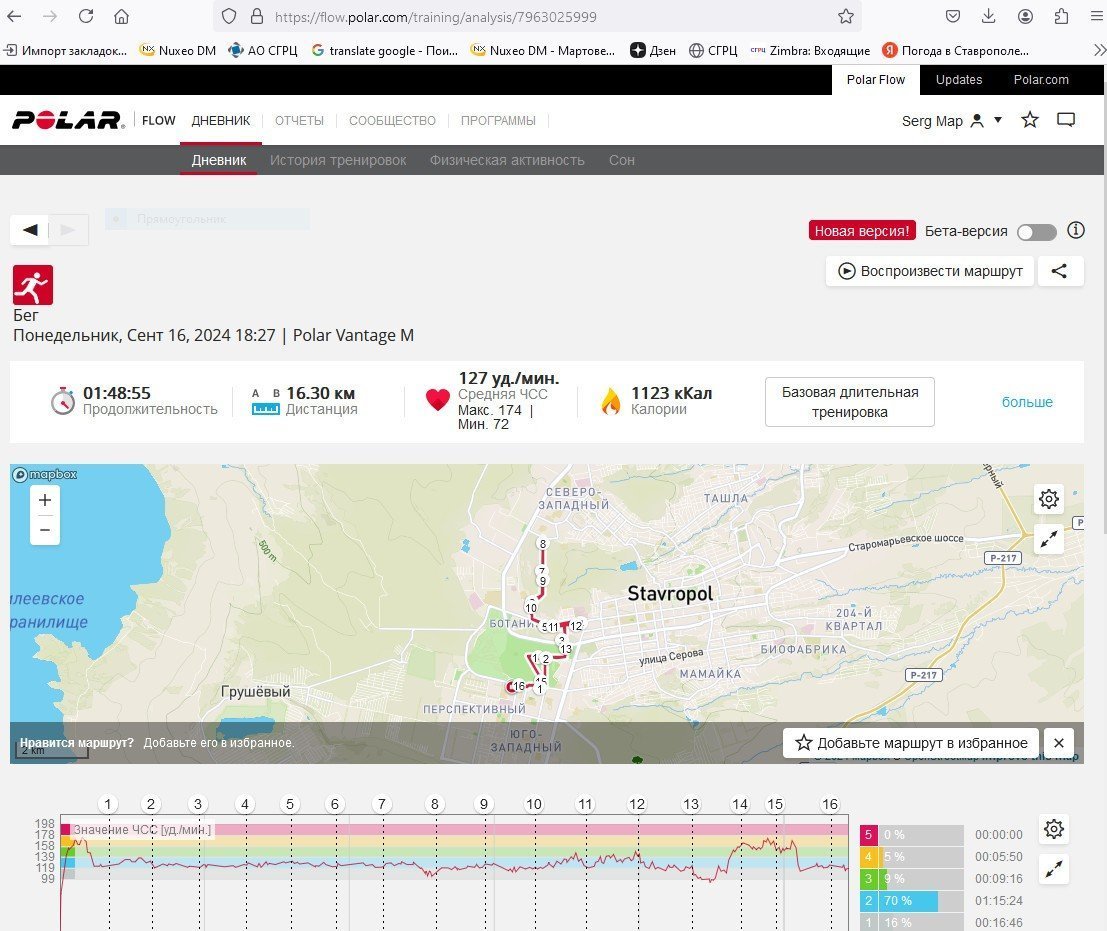Select lap marker 13 on the graph
Image resolution: width=1107 pixels, height=931 pixels.
pos(690,804)
